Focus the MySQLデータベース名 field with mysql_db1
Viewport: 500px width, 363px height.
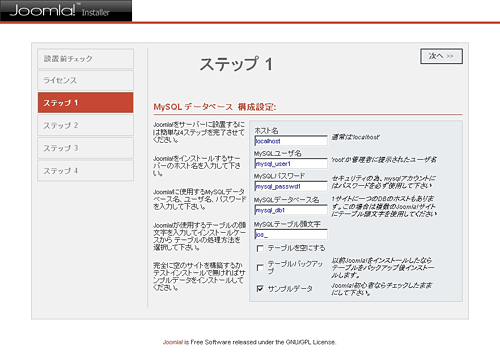[x=291, y=210]
